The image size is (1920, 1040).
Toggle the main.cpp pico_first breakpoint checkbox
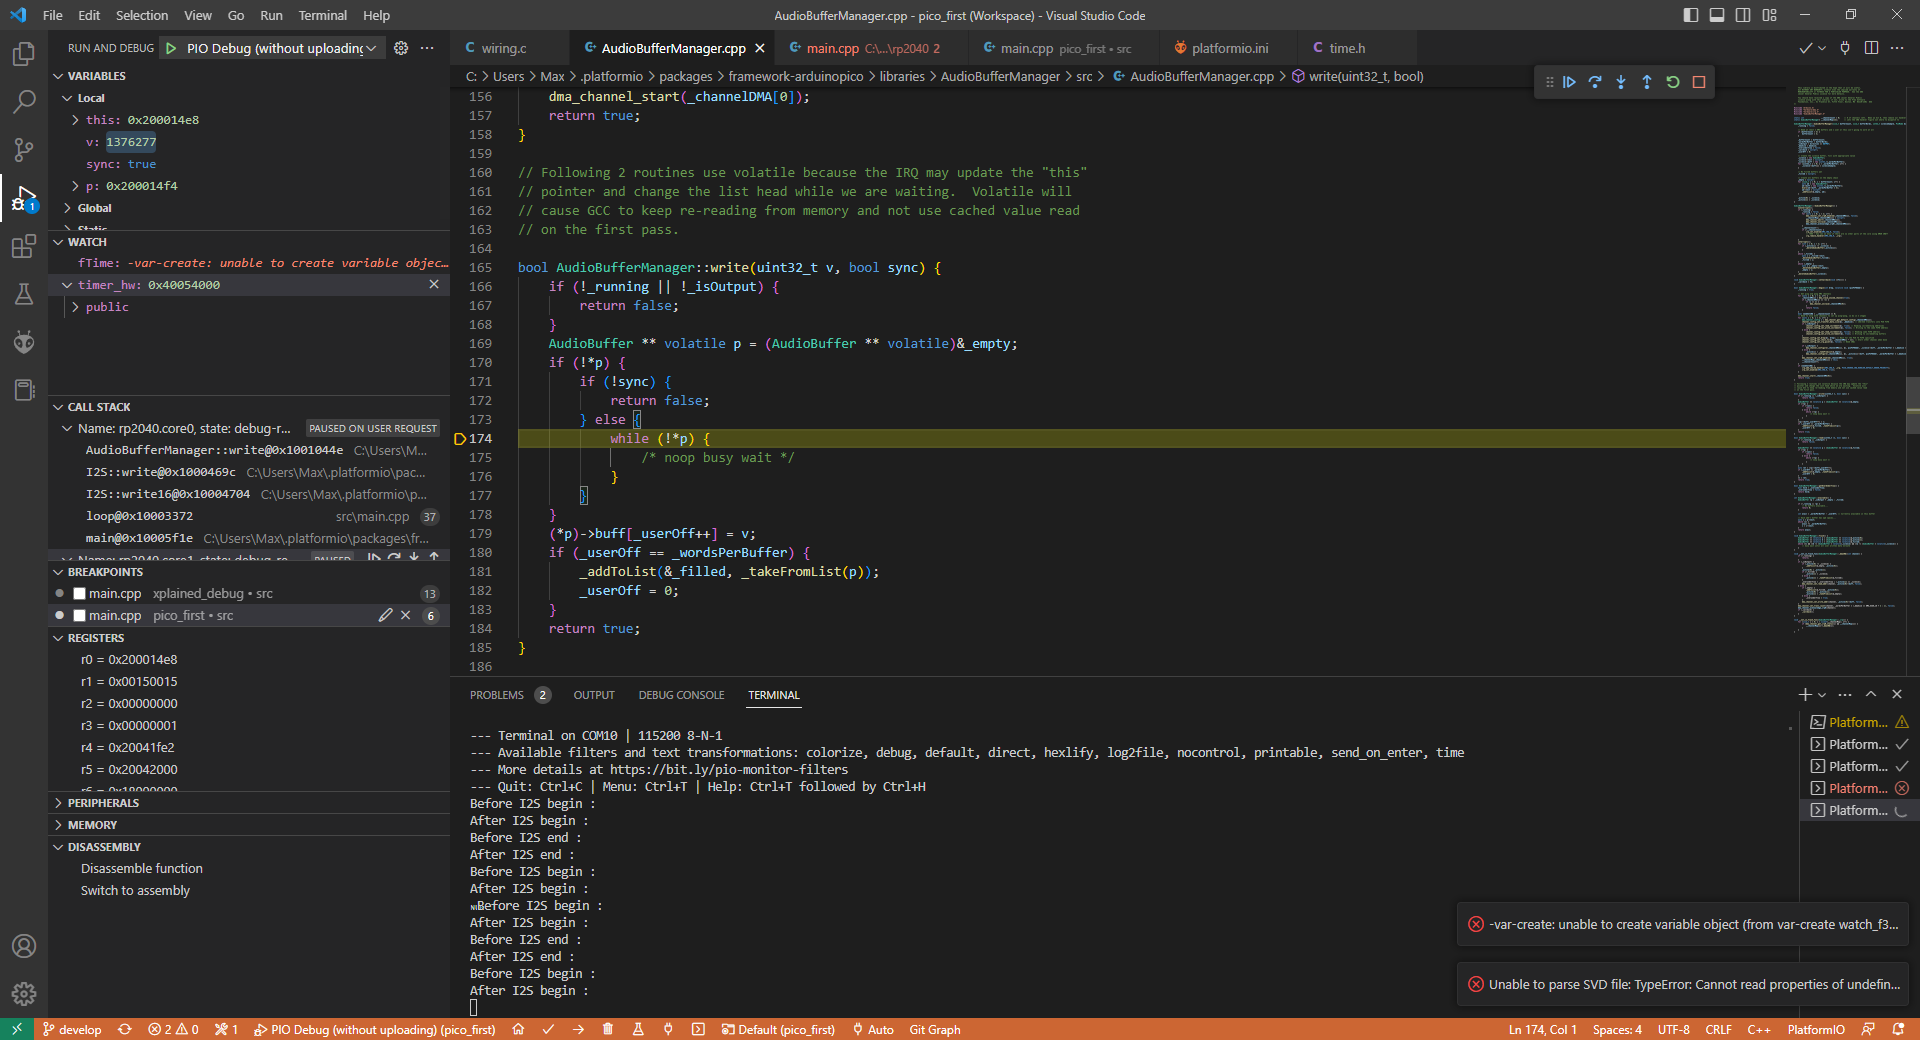tap(78, 615)
